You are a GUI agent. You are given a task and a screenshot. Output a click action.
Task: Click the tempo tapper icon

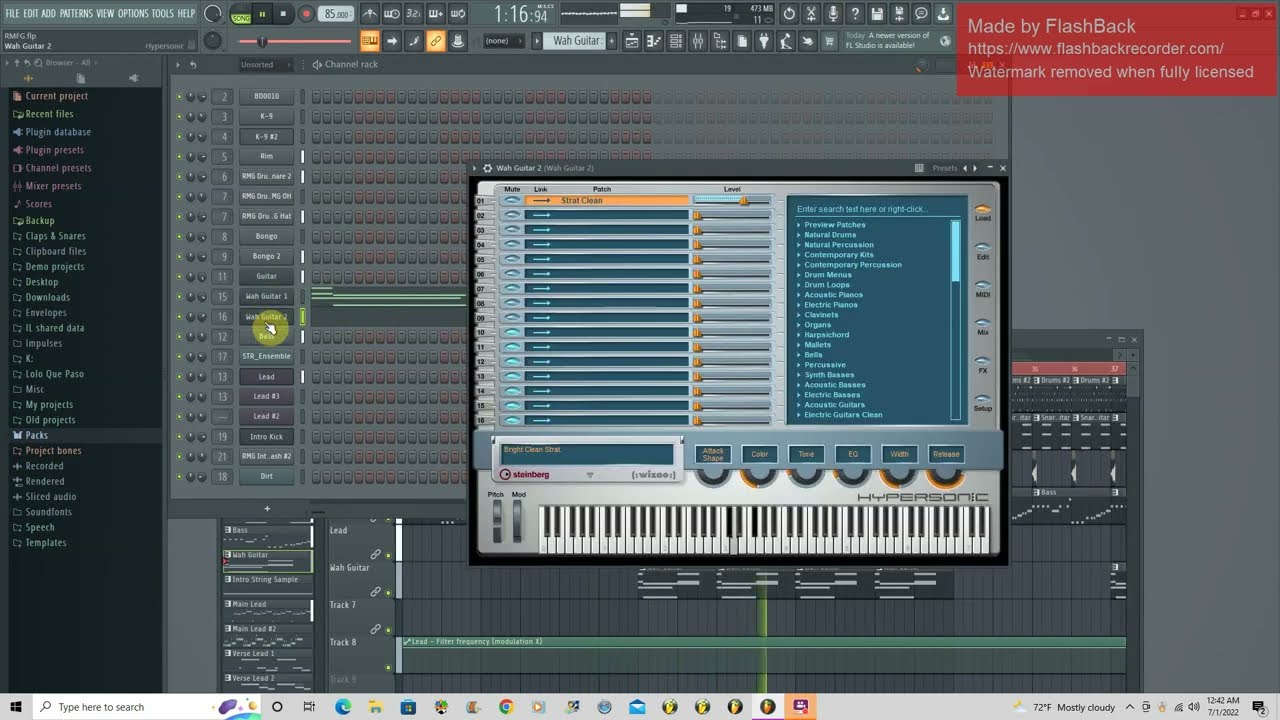pos(787,41)
